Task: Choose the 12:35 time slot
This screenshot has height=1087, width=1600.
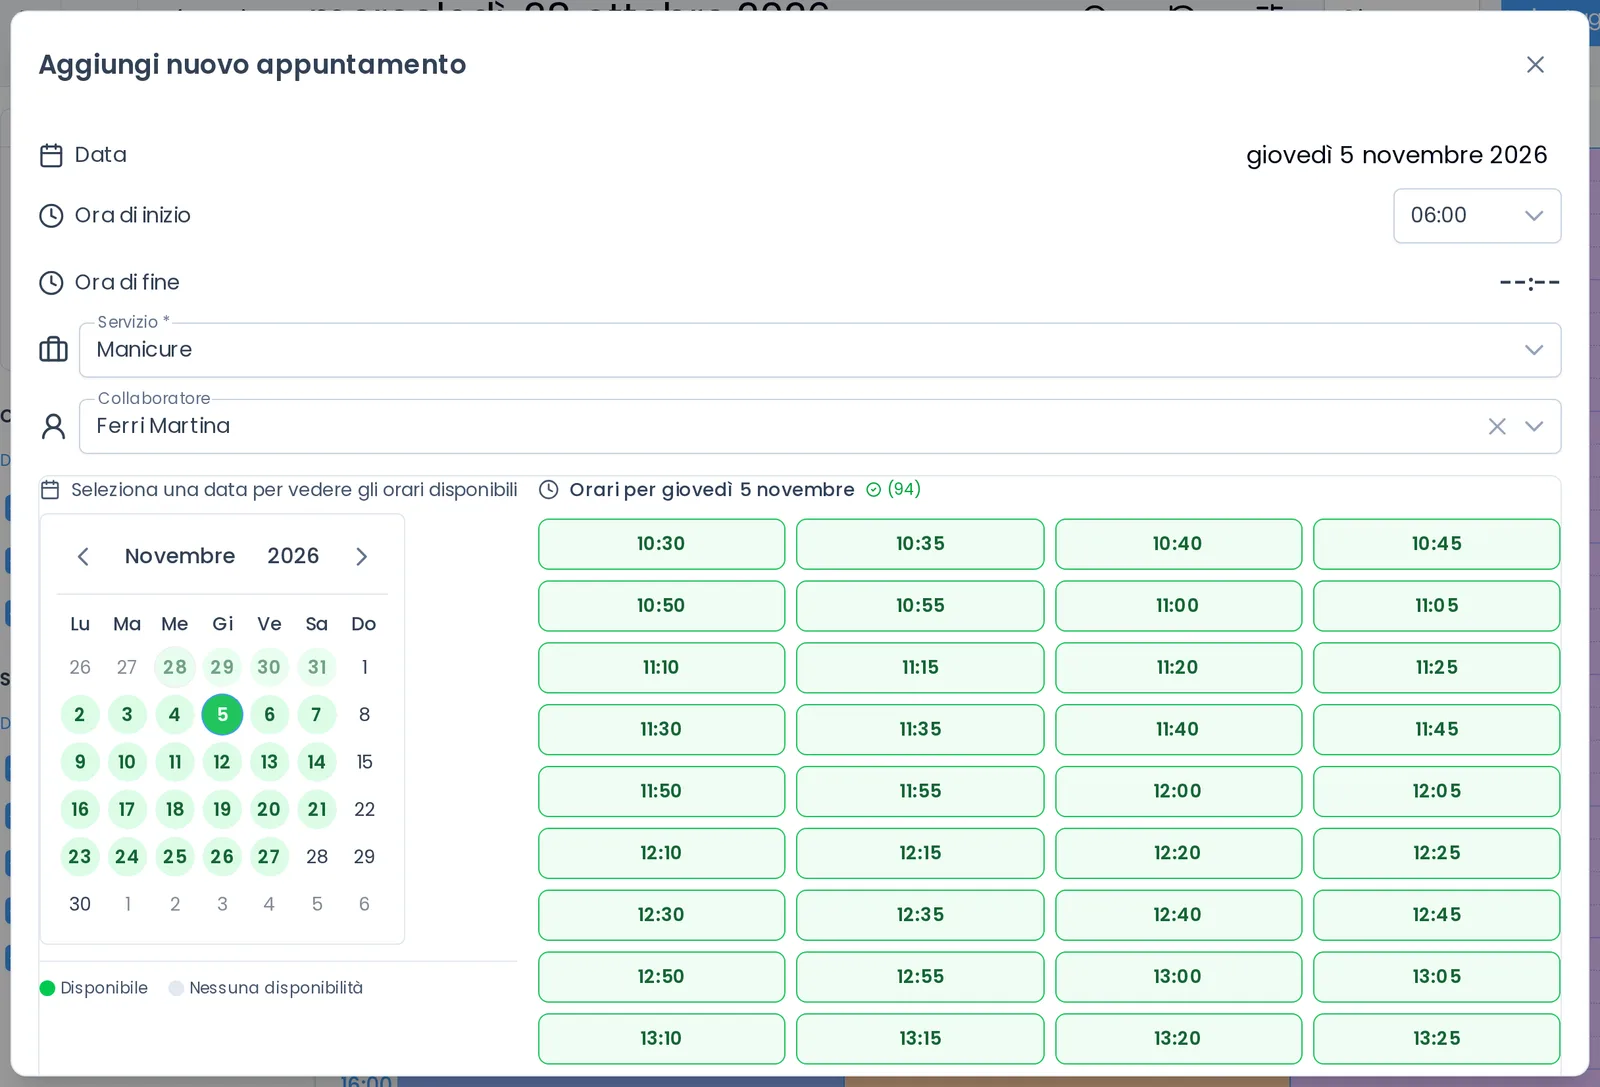Action: 920,915
